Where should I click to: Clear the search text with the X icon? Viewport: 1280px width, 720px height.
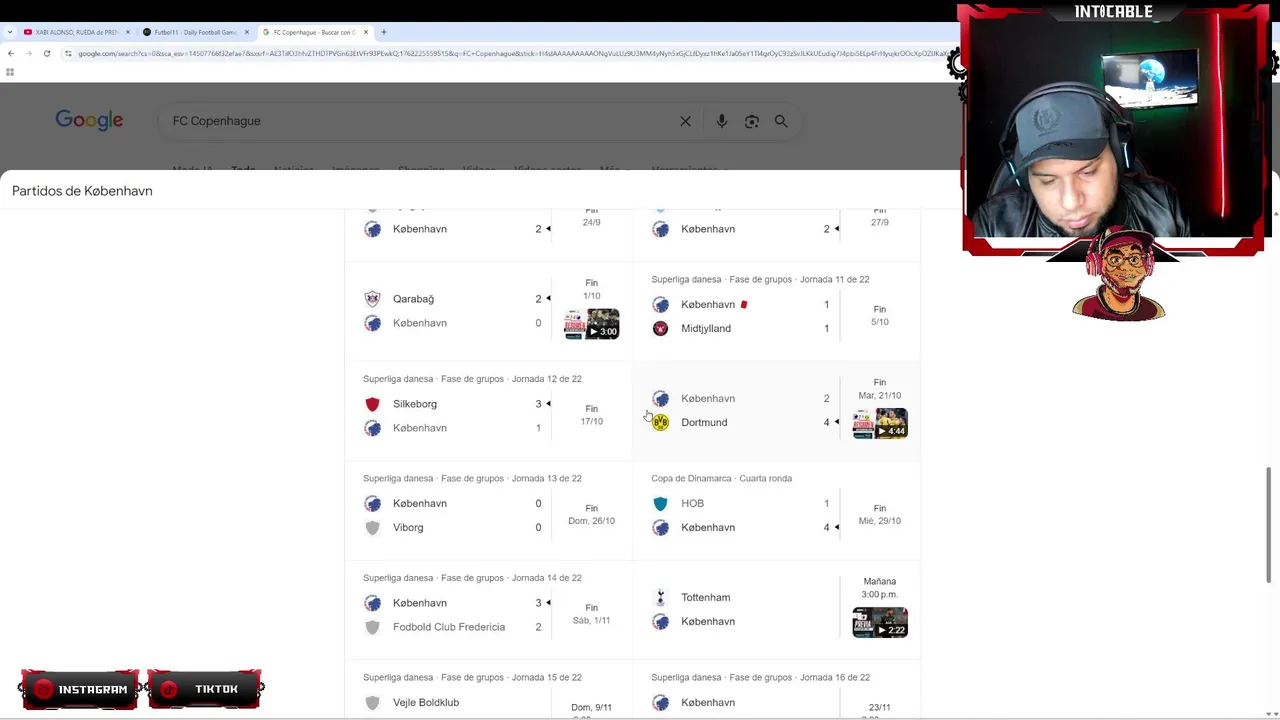685,121
